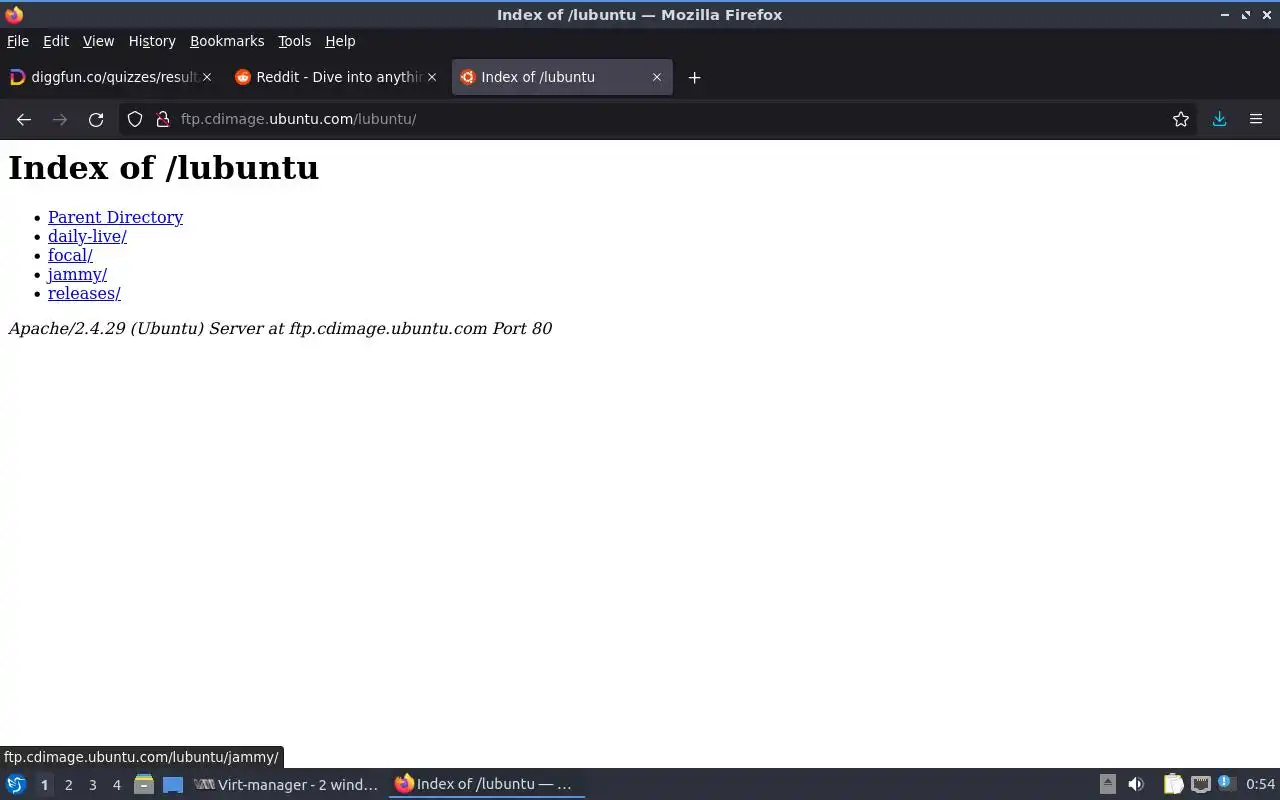Open the jammy/ directory link
The image size is (1280, 800).
(x=77, y=274)
